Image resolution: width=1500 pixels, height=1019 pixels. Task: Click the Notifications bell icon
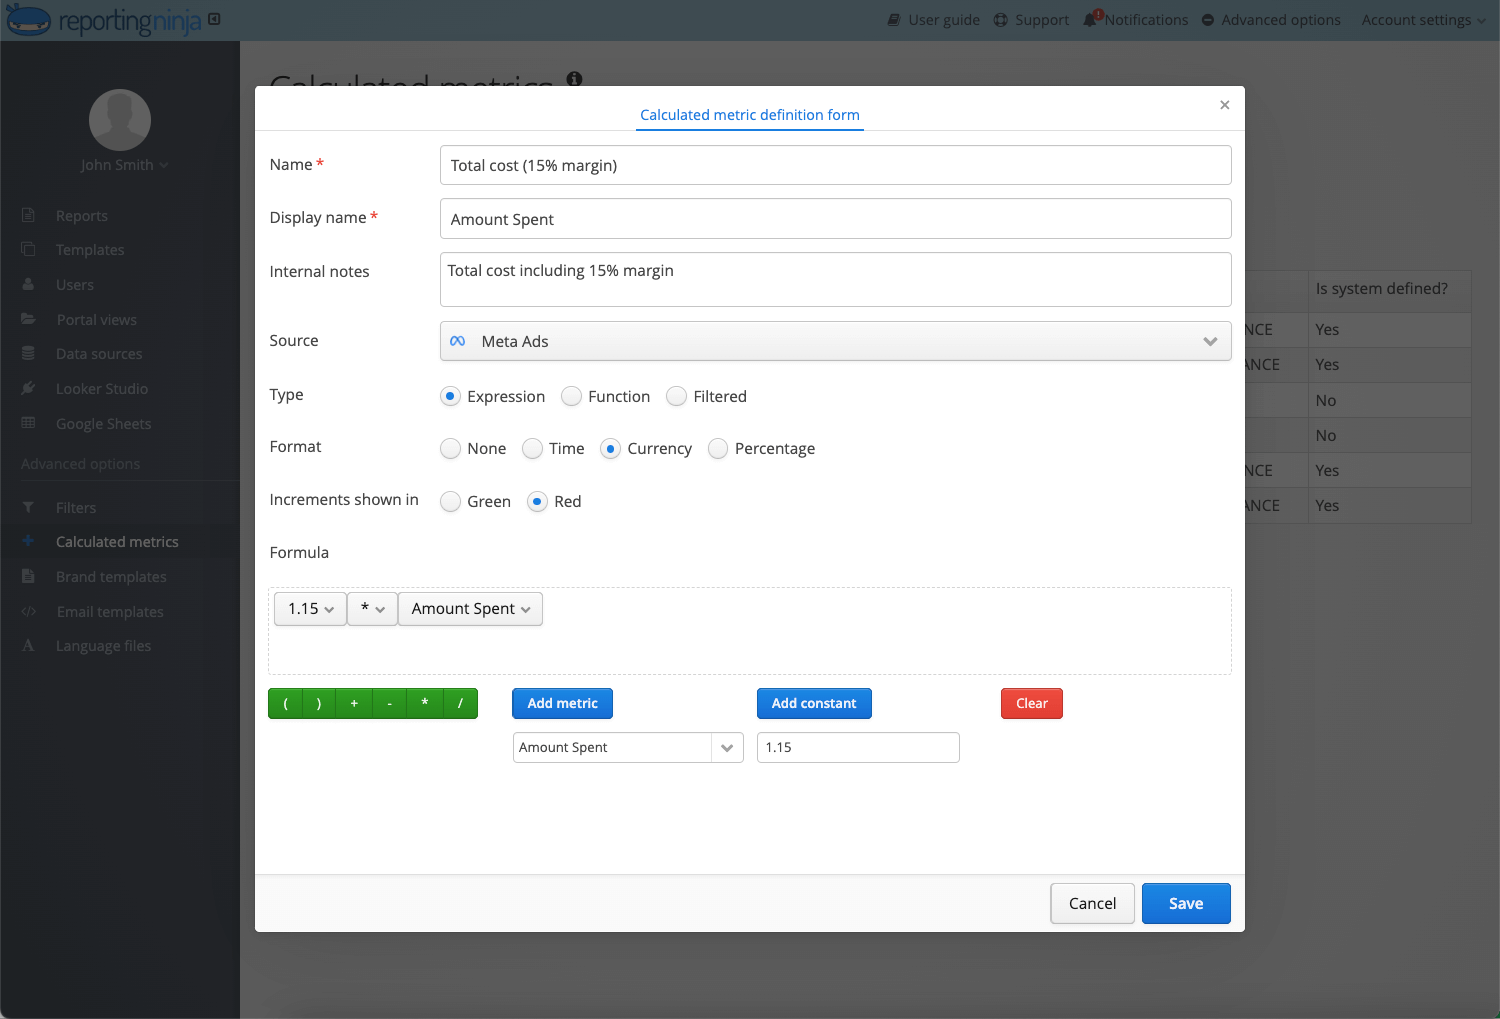[1089, 19]
